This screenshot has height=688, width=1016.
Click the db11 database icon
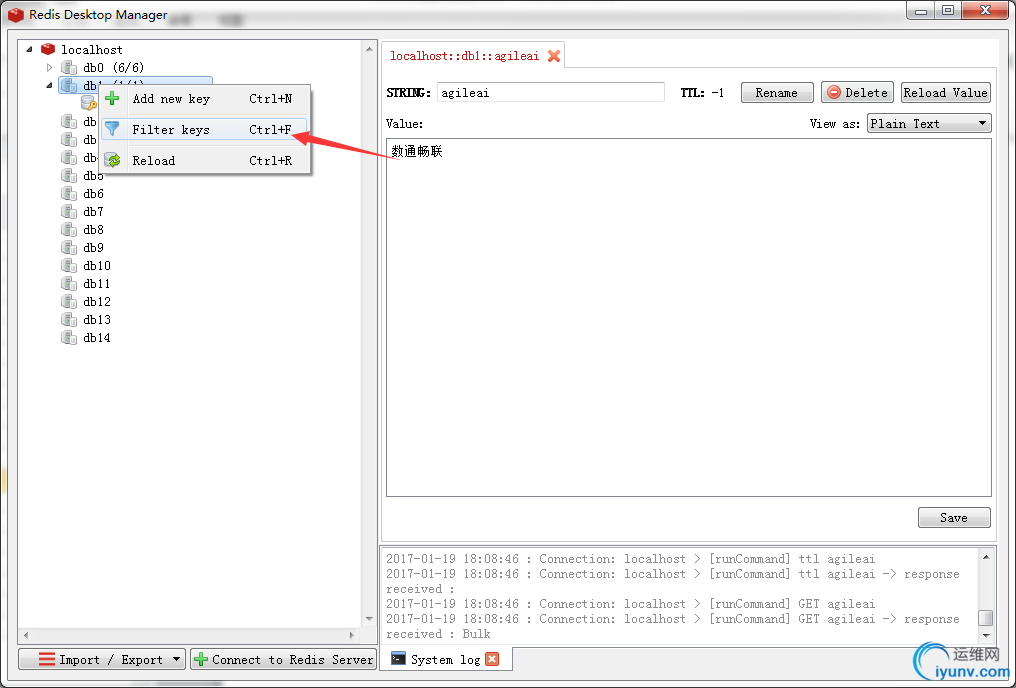[69, 283]
